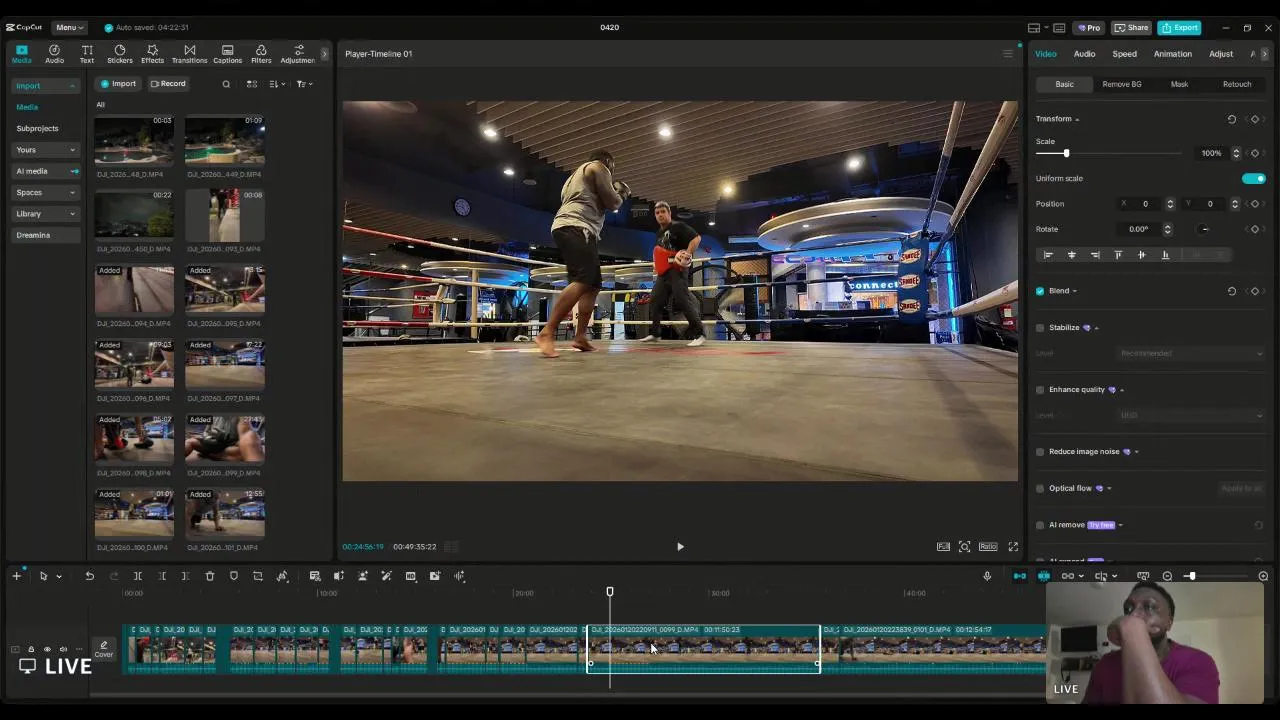Open the Remove BG sub-tab
1280x720 pixels.
tap(1121, 84)
